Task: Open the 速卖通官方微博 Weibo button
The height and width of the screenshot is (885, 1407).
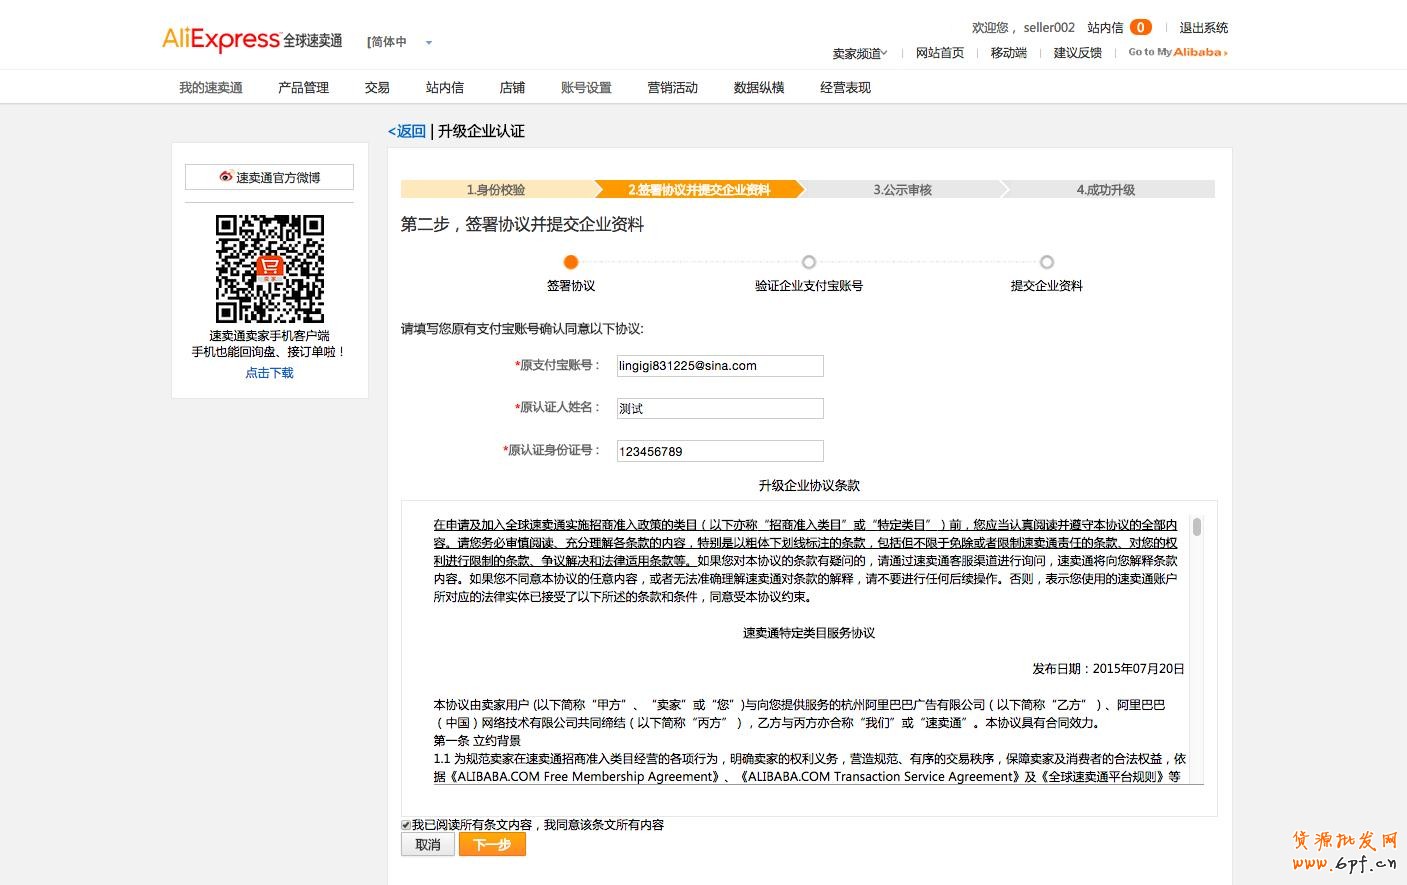Action: [x=269, y=177]
